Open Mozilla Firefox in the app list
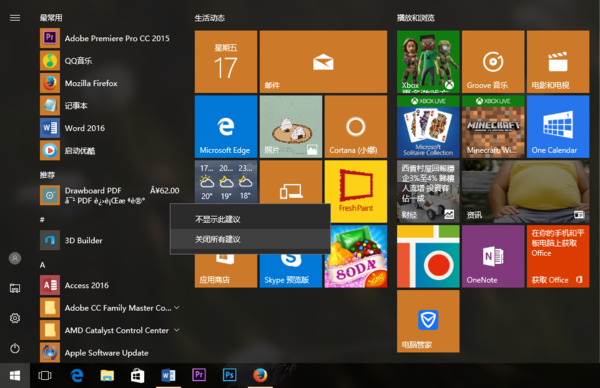Viewport: 600px width, 388px height. [x=109, y=83]
